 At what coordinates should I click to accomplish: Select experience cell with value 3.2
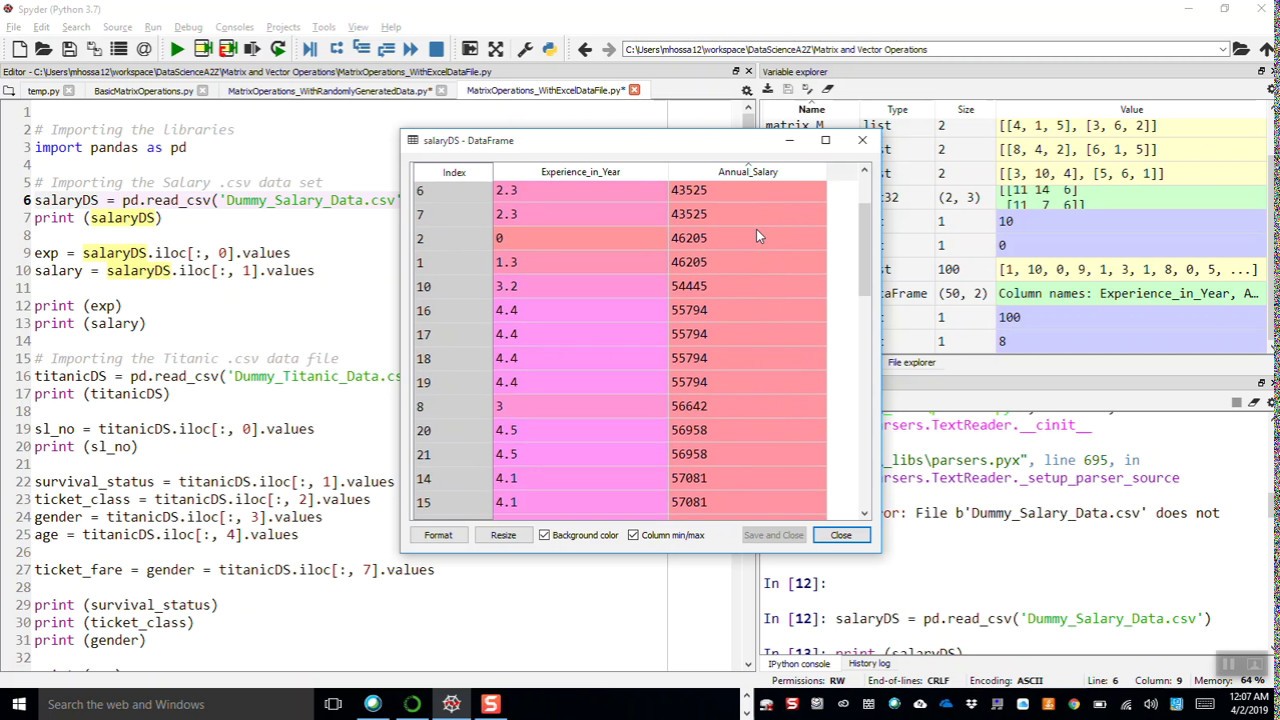point(580,286)
